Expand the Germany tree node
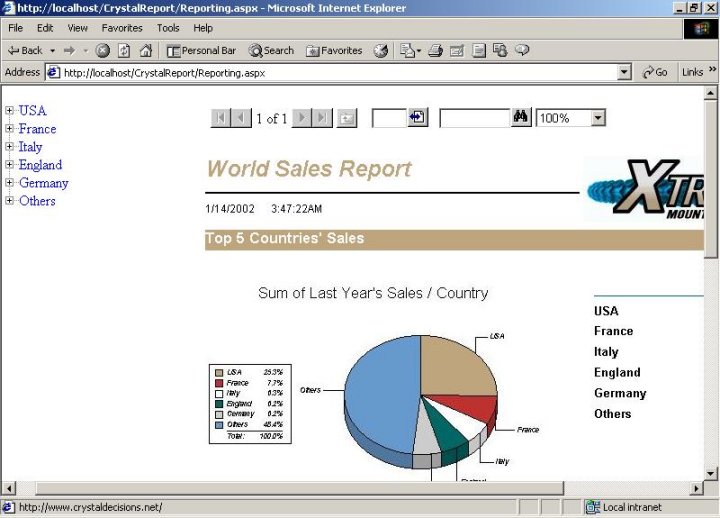 pyautogui.click(x=10, y=183)
